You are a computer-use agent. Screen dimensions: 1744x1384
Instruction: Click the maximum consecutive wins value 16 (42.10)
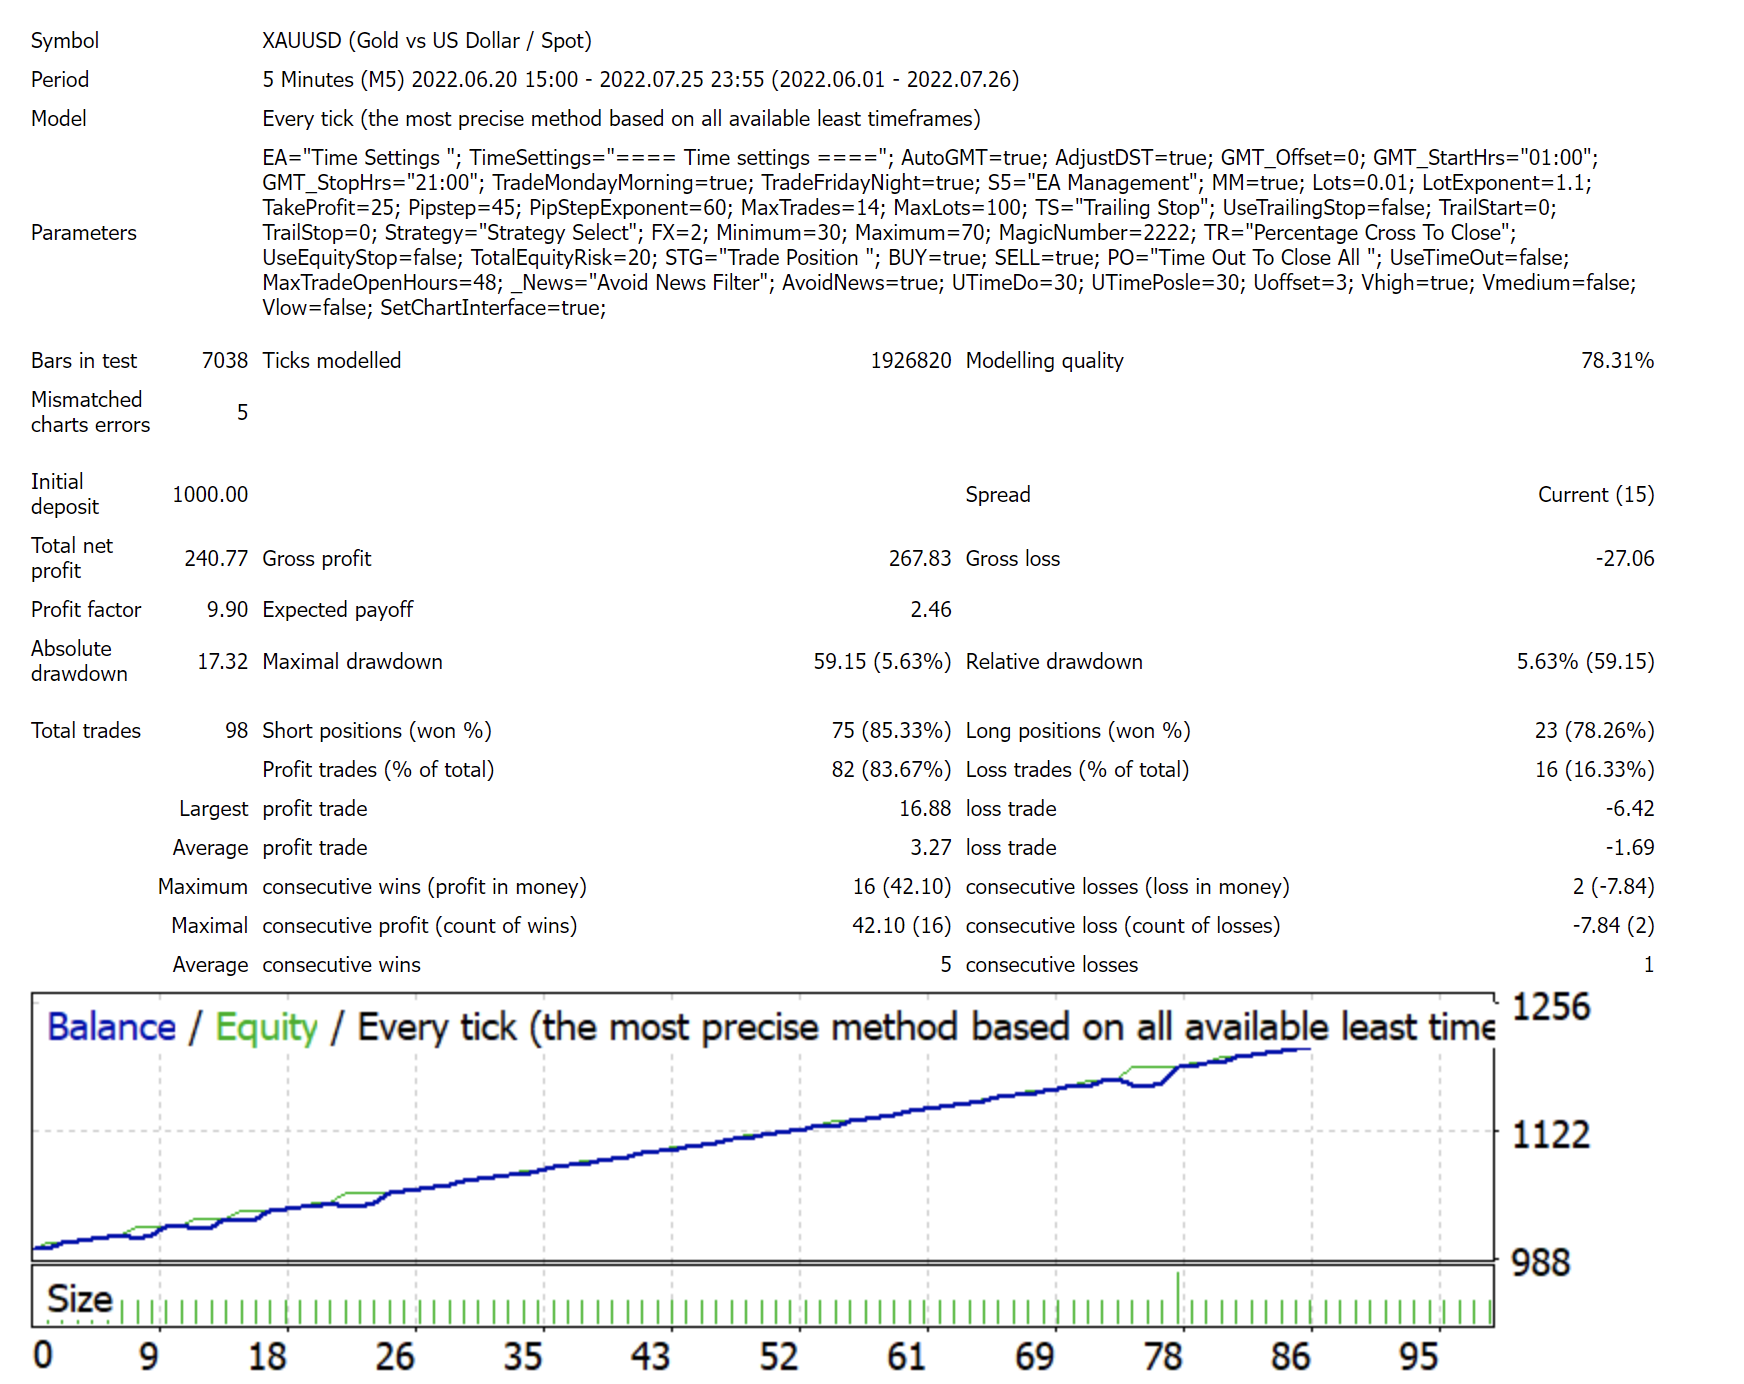(902, 887)
